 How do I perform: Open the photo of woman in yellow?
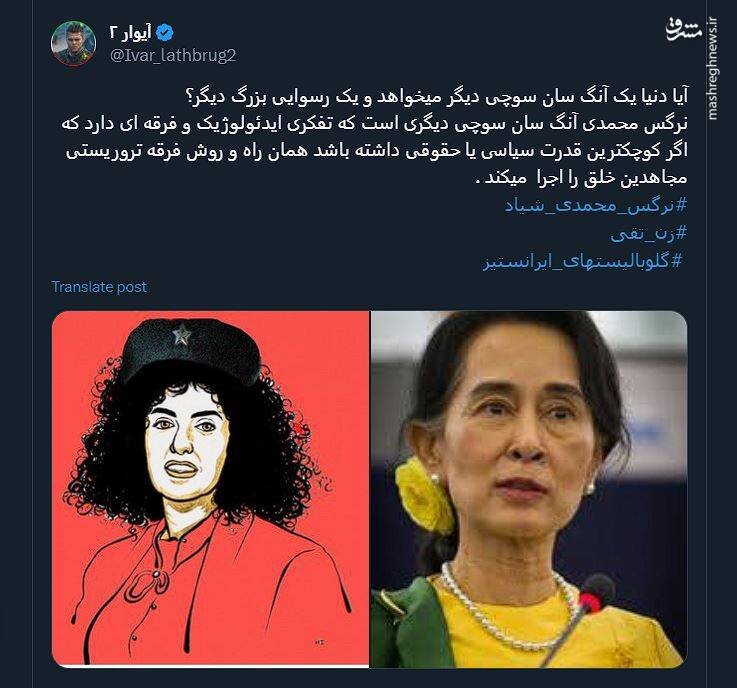(529, 489)
